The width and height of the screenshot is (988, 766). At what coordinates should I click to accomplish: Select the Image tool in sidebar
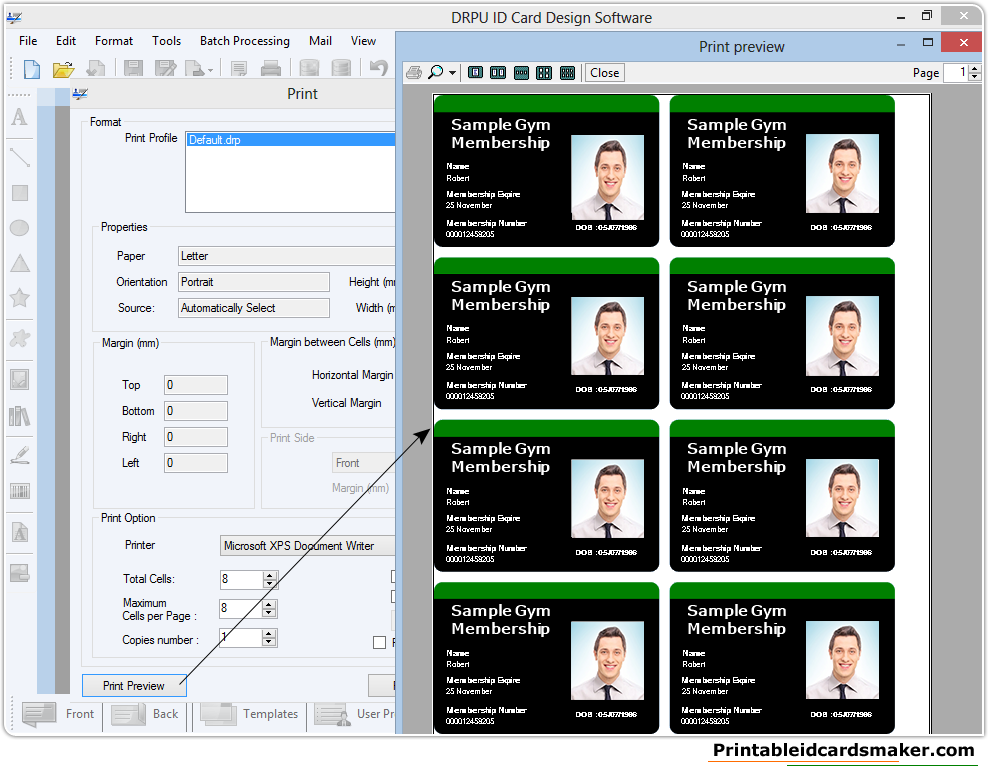[20, 379]
